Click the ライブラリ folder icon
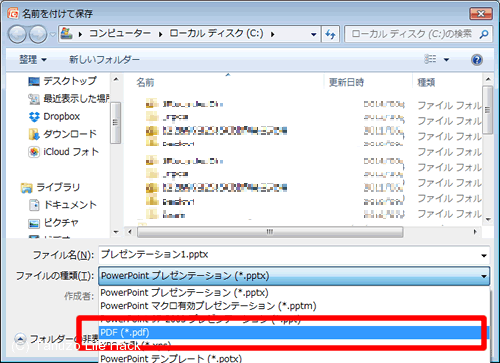 coord(26,188)
